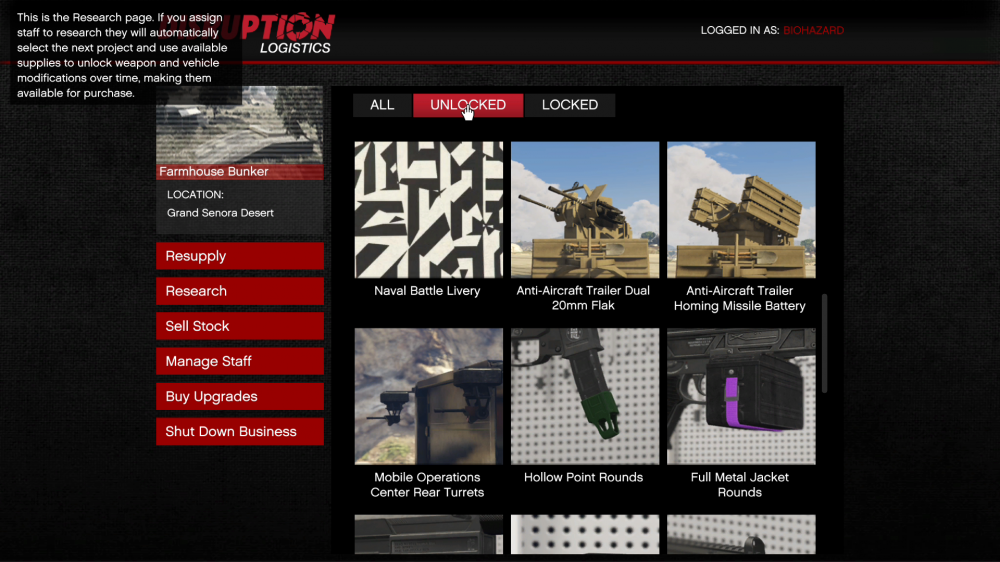This screenshot has width=1000, height=562.
Task: Switch to the ALL research tab
Action: click(382, 105)
